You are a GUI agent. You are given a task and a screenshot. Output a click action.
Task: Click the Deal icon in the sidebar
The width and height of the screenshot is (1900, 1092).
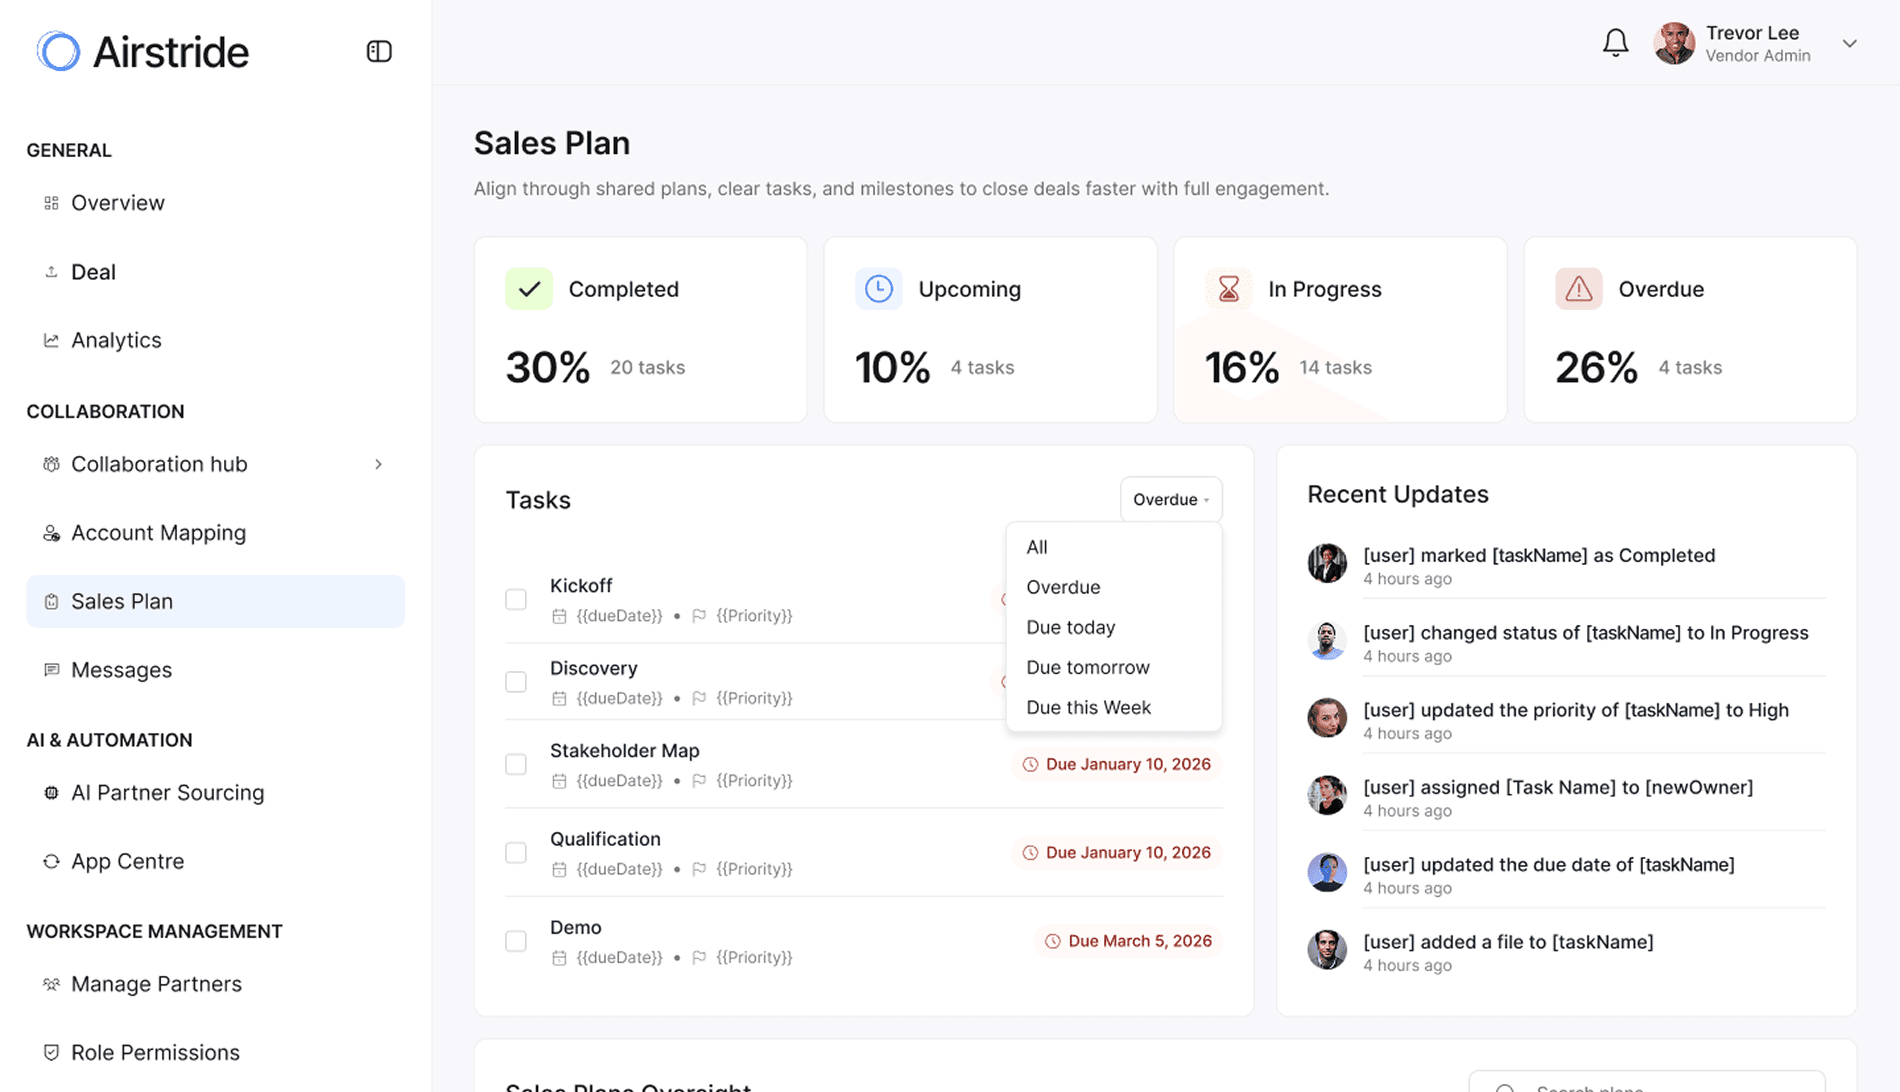[x=51, y=271]
